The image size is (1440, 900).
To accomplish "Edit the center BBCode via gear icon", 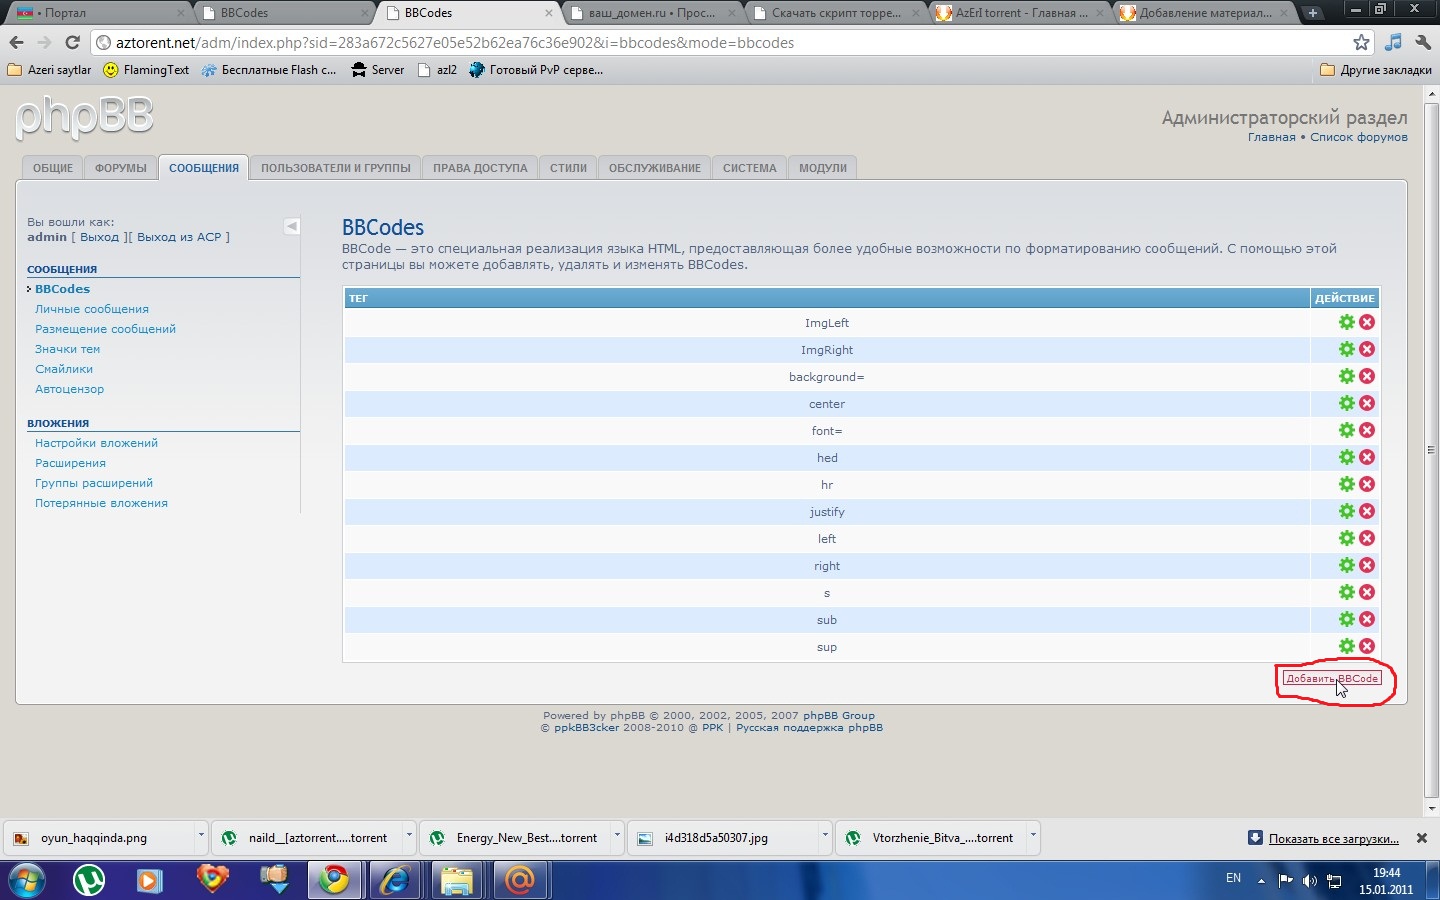I will pyautogui.click(x=1347, y=403).
